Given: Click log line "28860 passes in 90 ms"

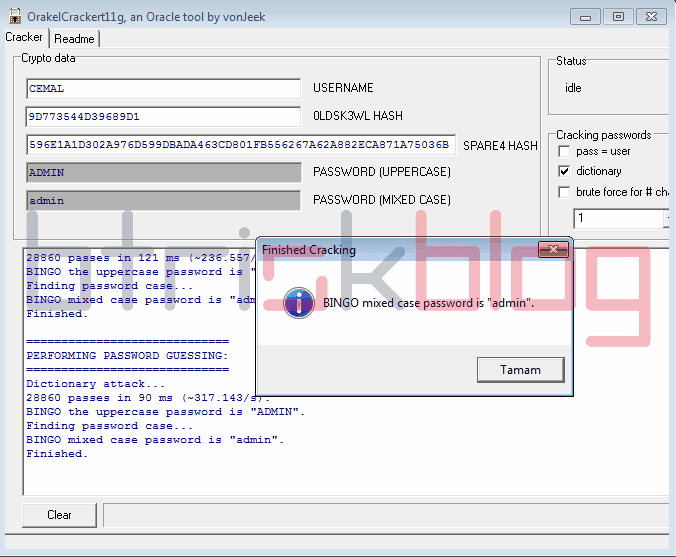Looking at the screenshot, I should tap(148, 397).
